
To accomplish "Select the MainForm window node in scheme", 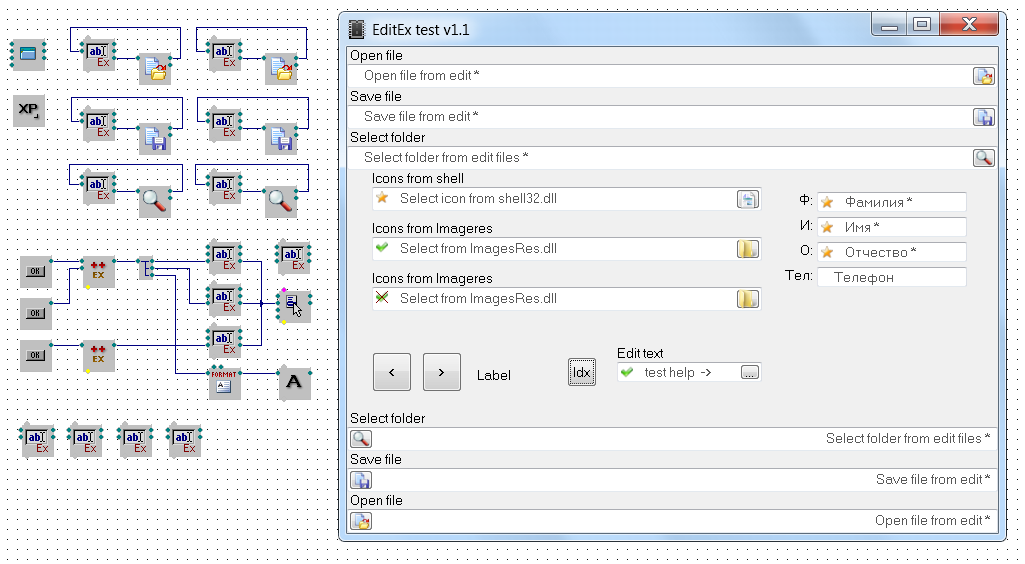I will click(28, 54).
